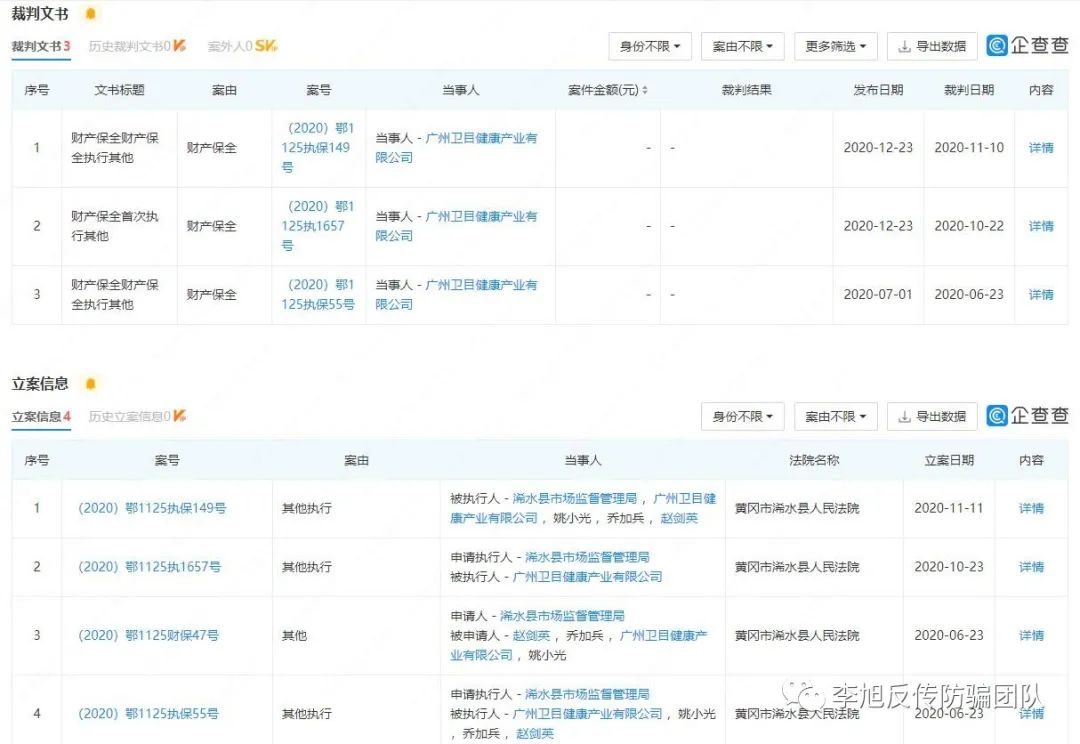The width and height of the screenshot is (1080, 744).
Task: Export data with 导出数据 in 立案信息 section
Action: click(932, 416)
